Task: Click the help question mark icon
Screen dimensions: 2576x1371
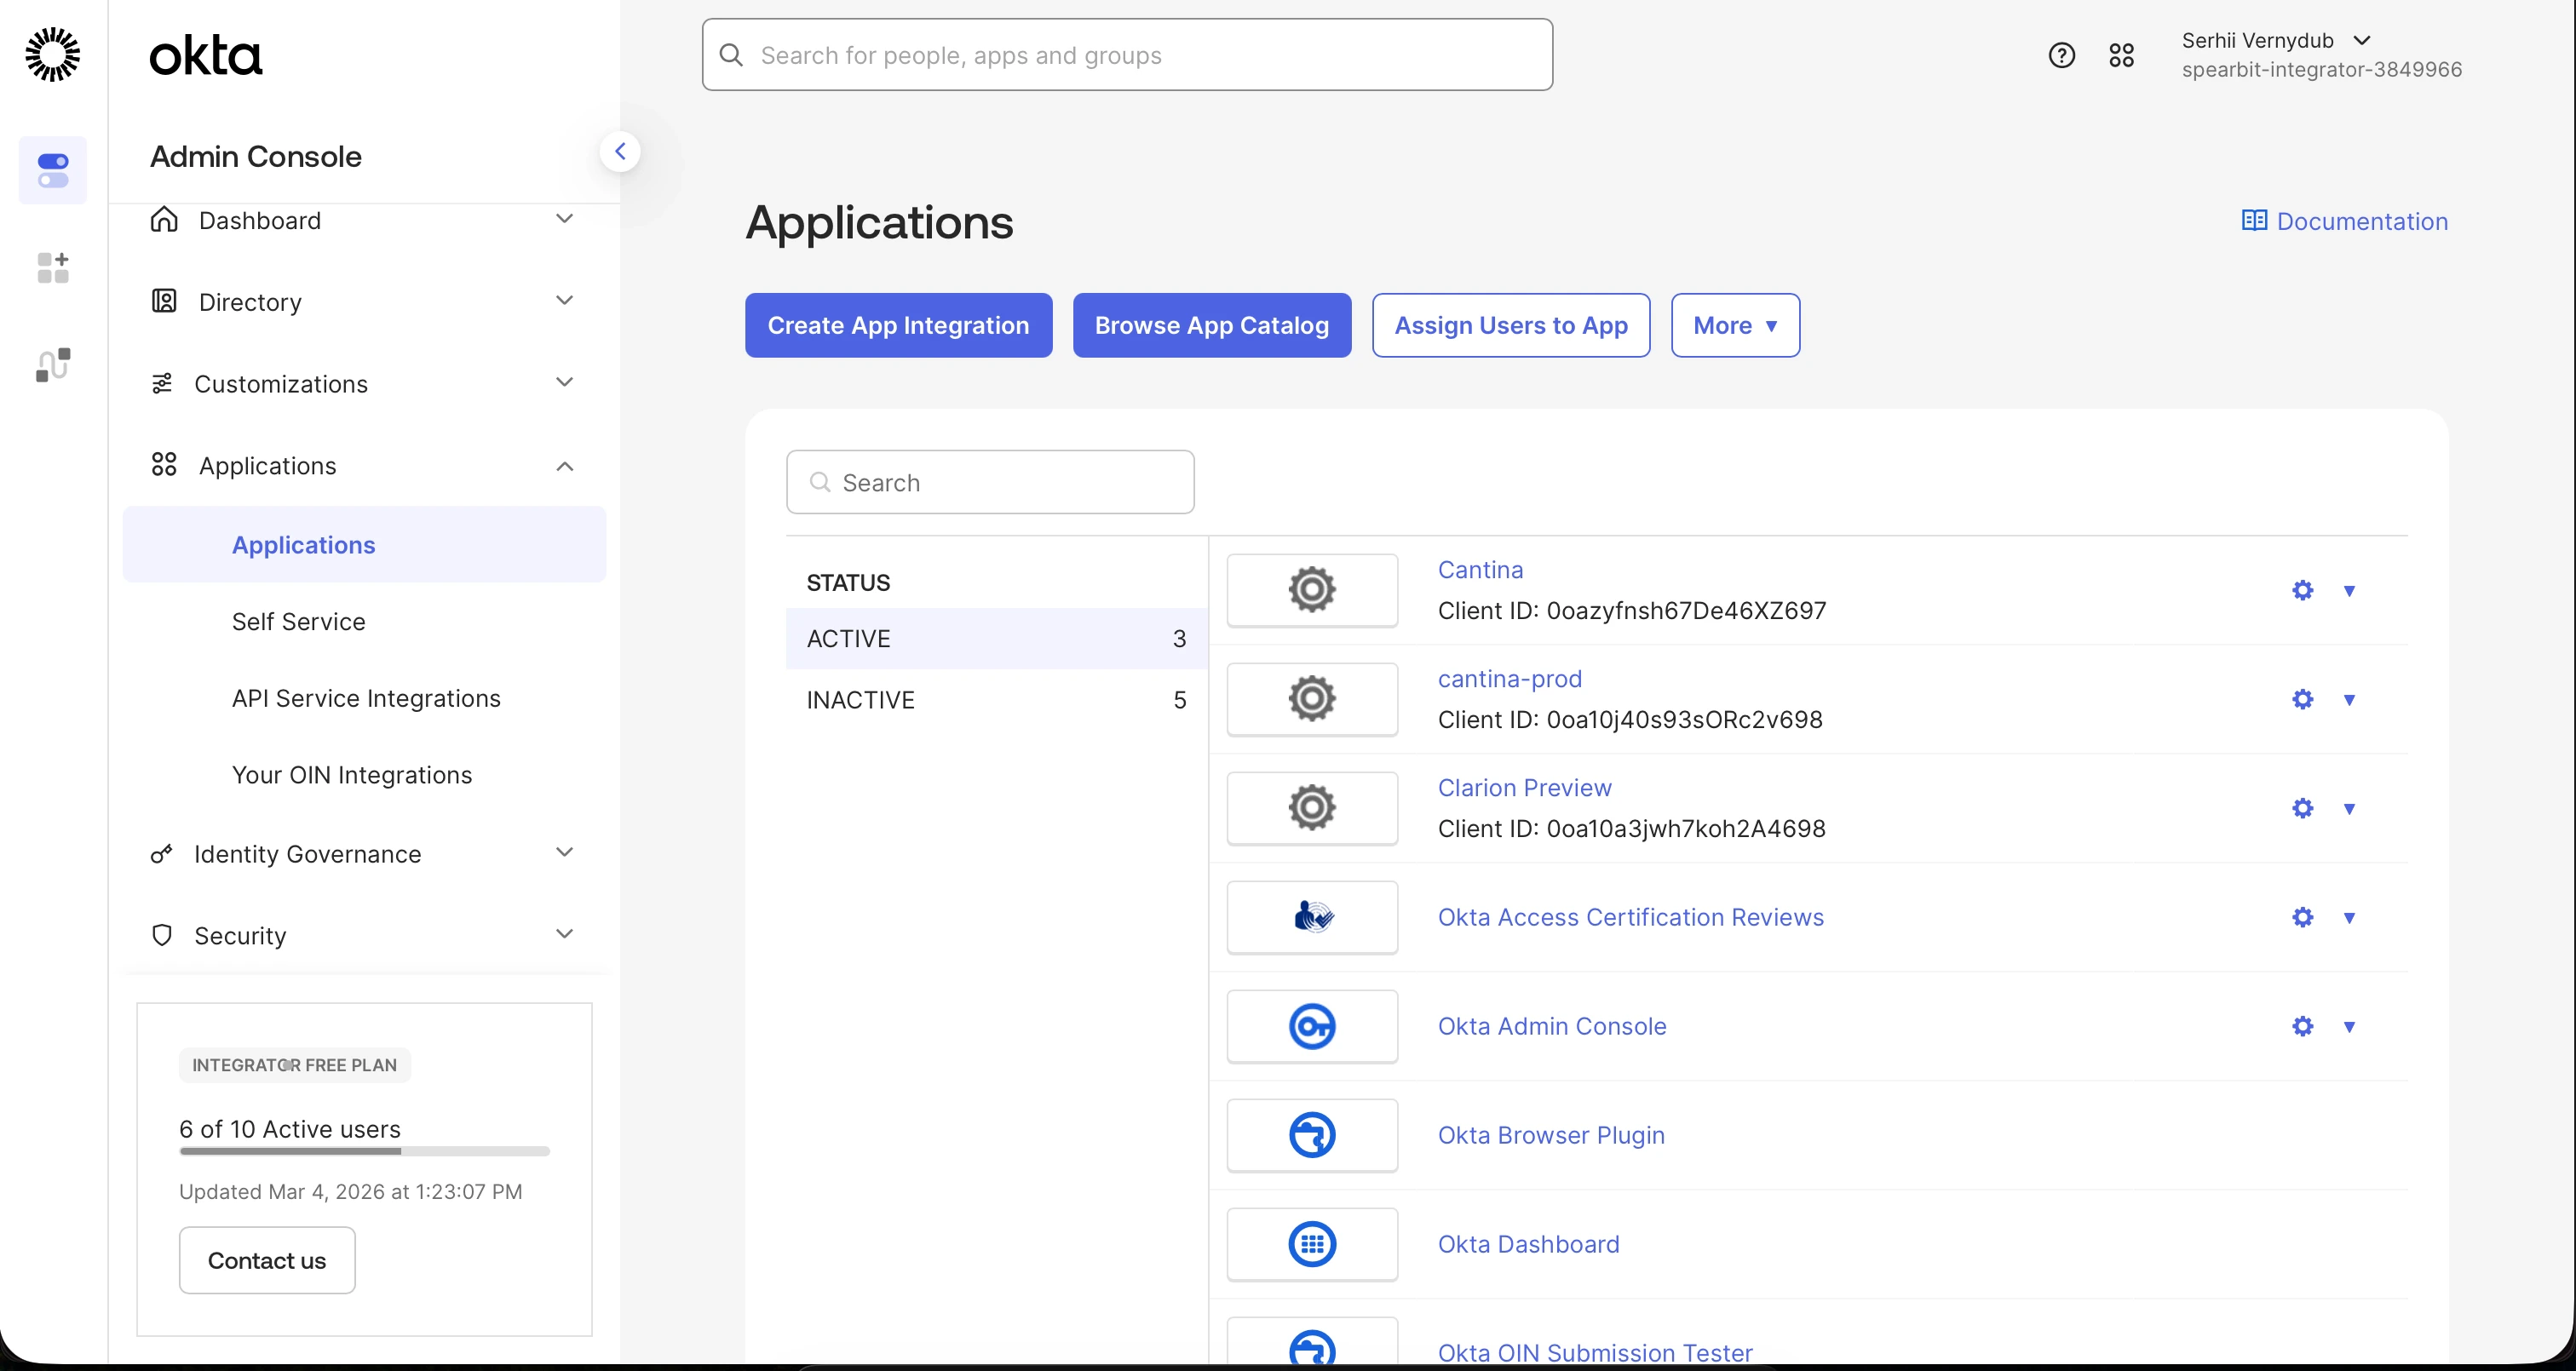Action: pos(2061,55)
